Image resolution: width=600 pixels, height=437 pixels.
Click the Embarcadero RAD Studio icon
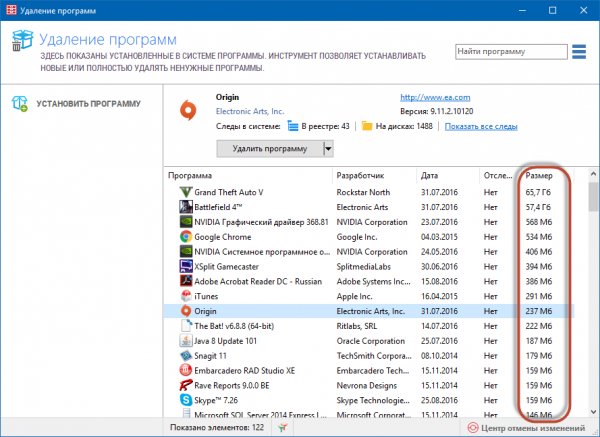186,370
